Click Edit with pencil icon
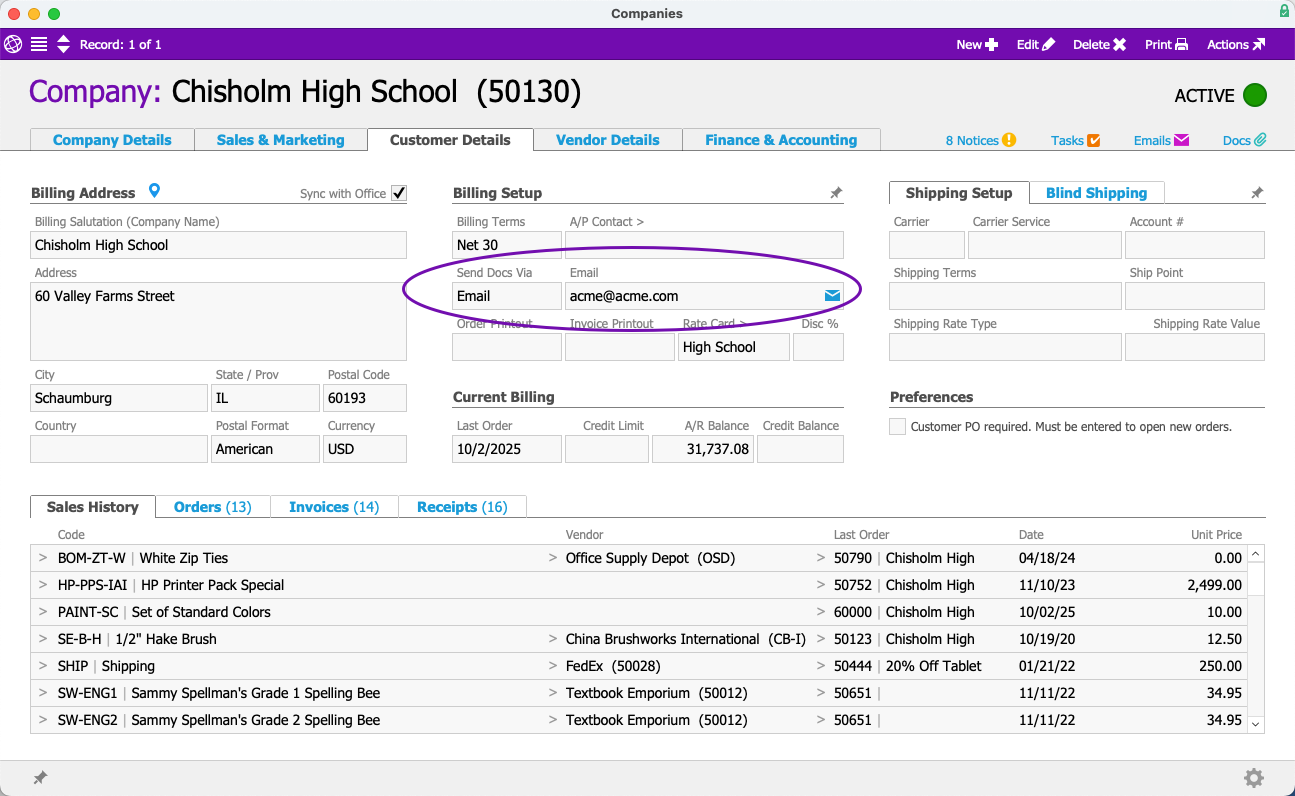This screenshot has height=796, width=1295. [1035, 44]
